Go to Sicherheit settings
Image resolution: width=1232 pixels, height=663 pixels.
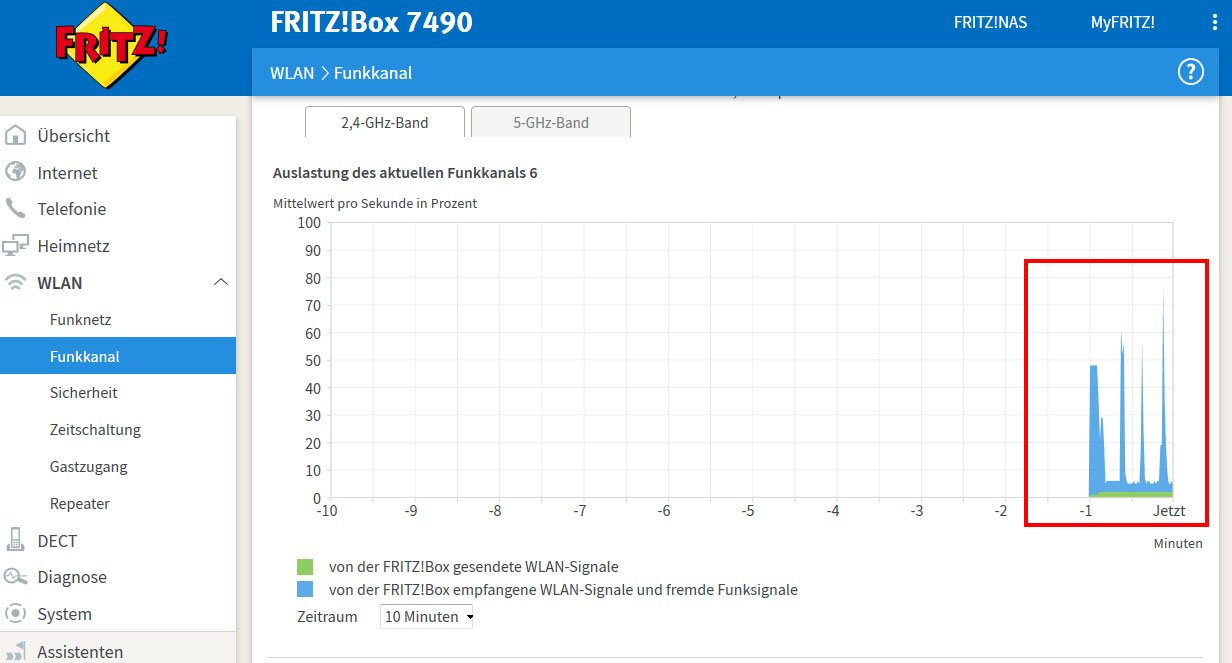[83, 393]
